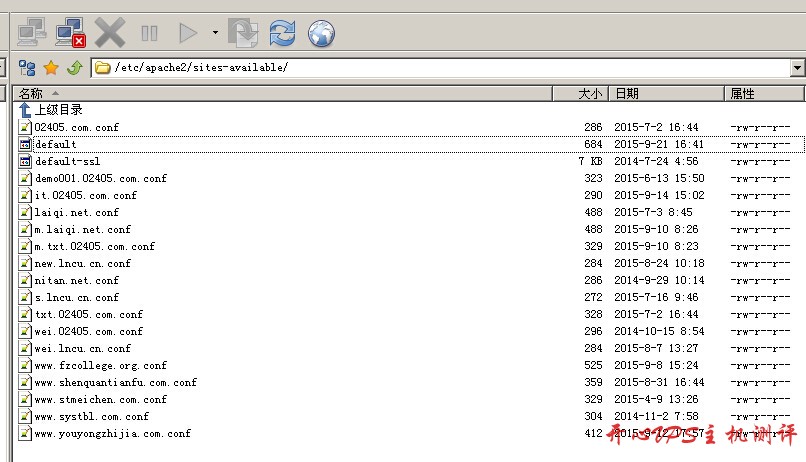Click the blue refresh arrows icon
806x462 pixels.
pyautogui.click(x=282, y=33)
